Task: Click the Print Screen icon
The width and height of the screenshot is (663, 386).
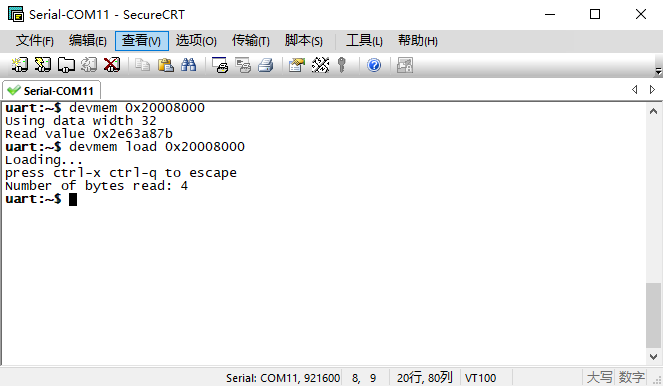Action: click(x=220, y=65)
